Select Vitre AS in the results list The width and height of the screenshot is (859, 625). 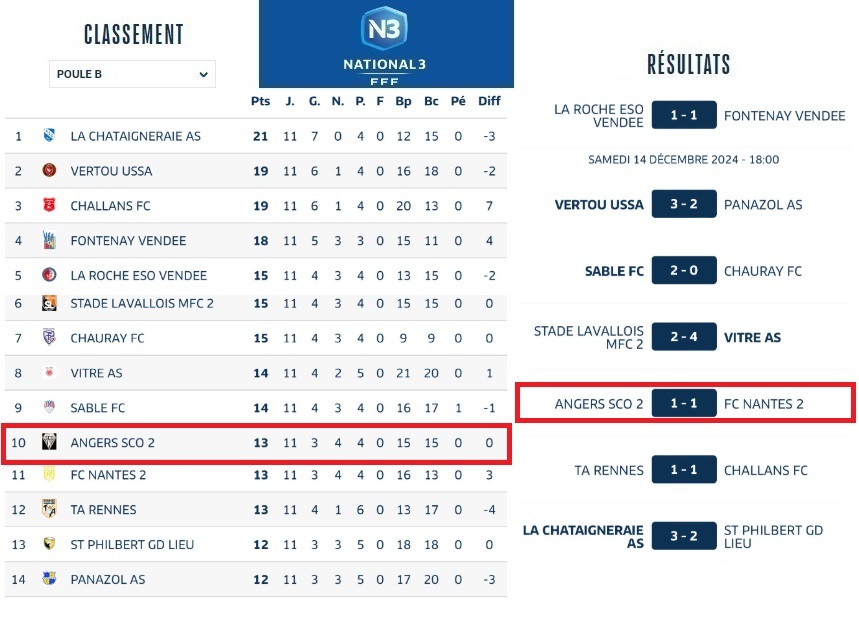(752, 337)
